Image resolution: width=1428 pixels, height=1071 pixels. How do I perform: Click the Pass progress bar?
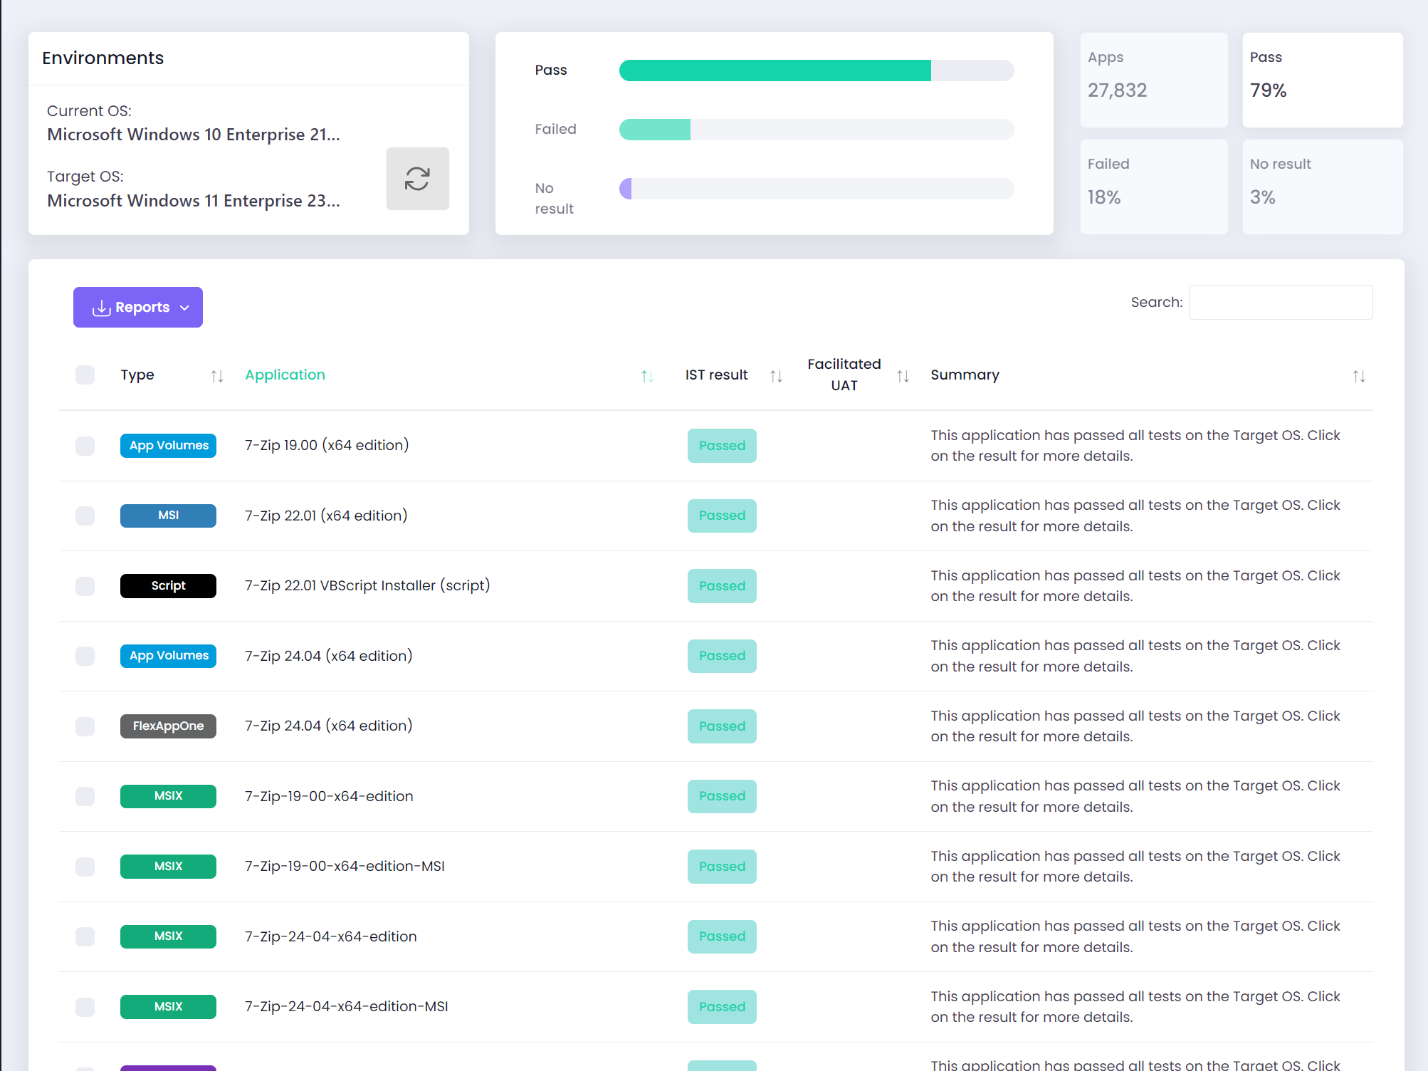pos(816,70)
